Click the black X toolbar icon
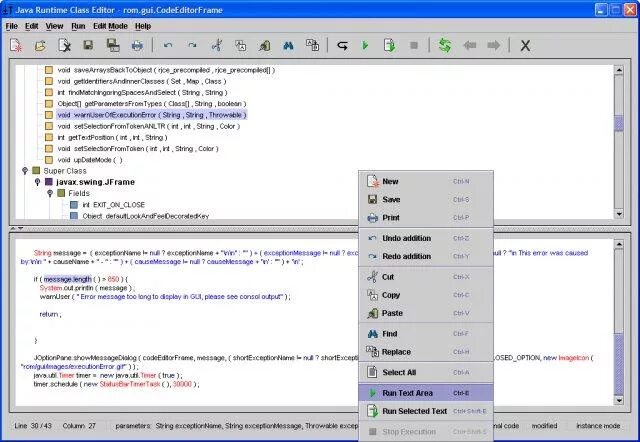The image size is (640, 442). click(525, 45)
